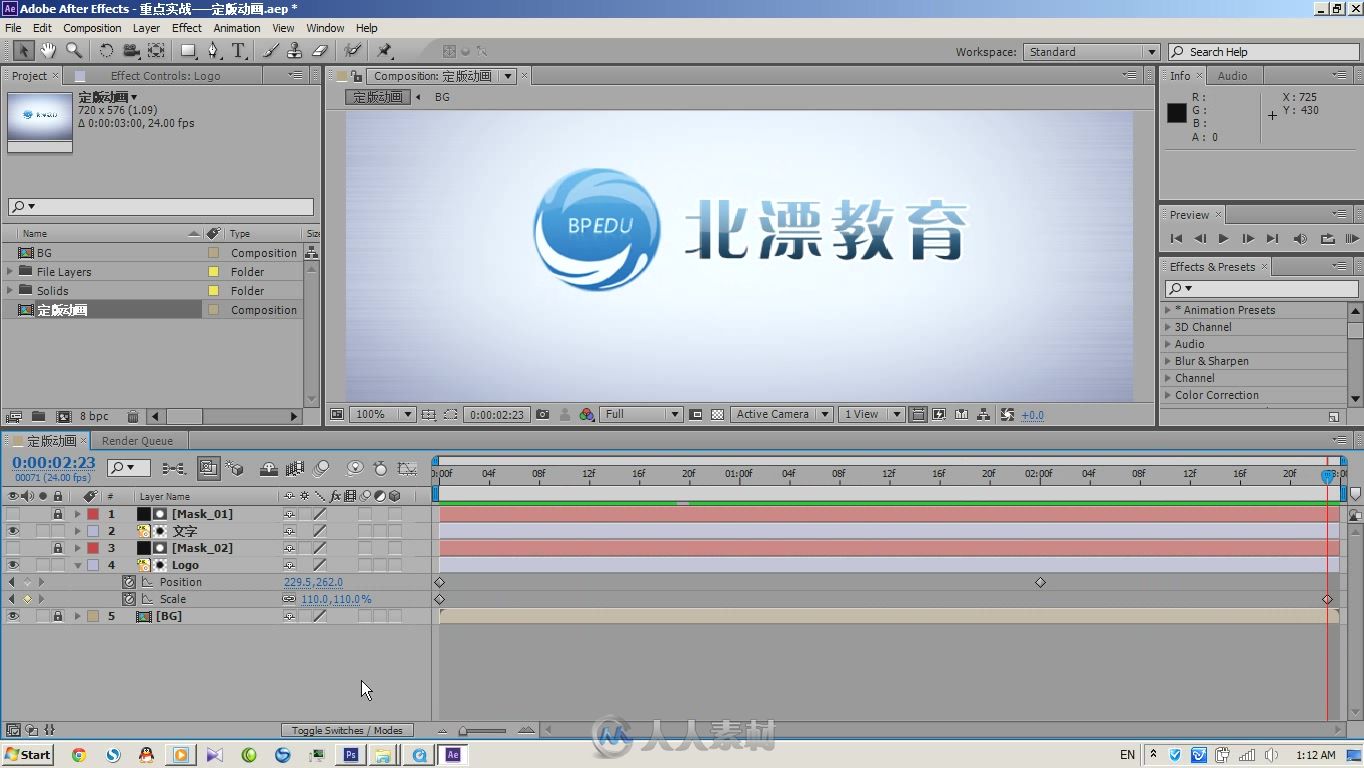Screen dimensions: 1364x768
Task: Select the Brush tool
Action: pyautogui.click(x=271, y=51)
